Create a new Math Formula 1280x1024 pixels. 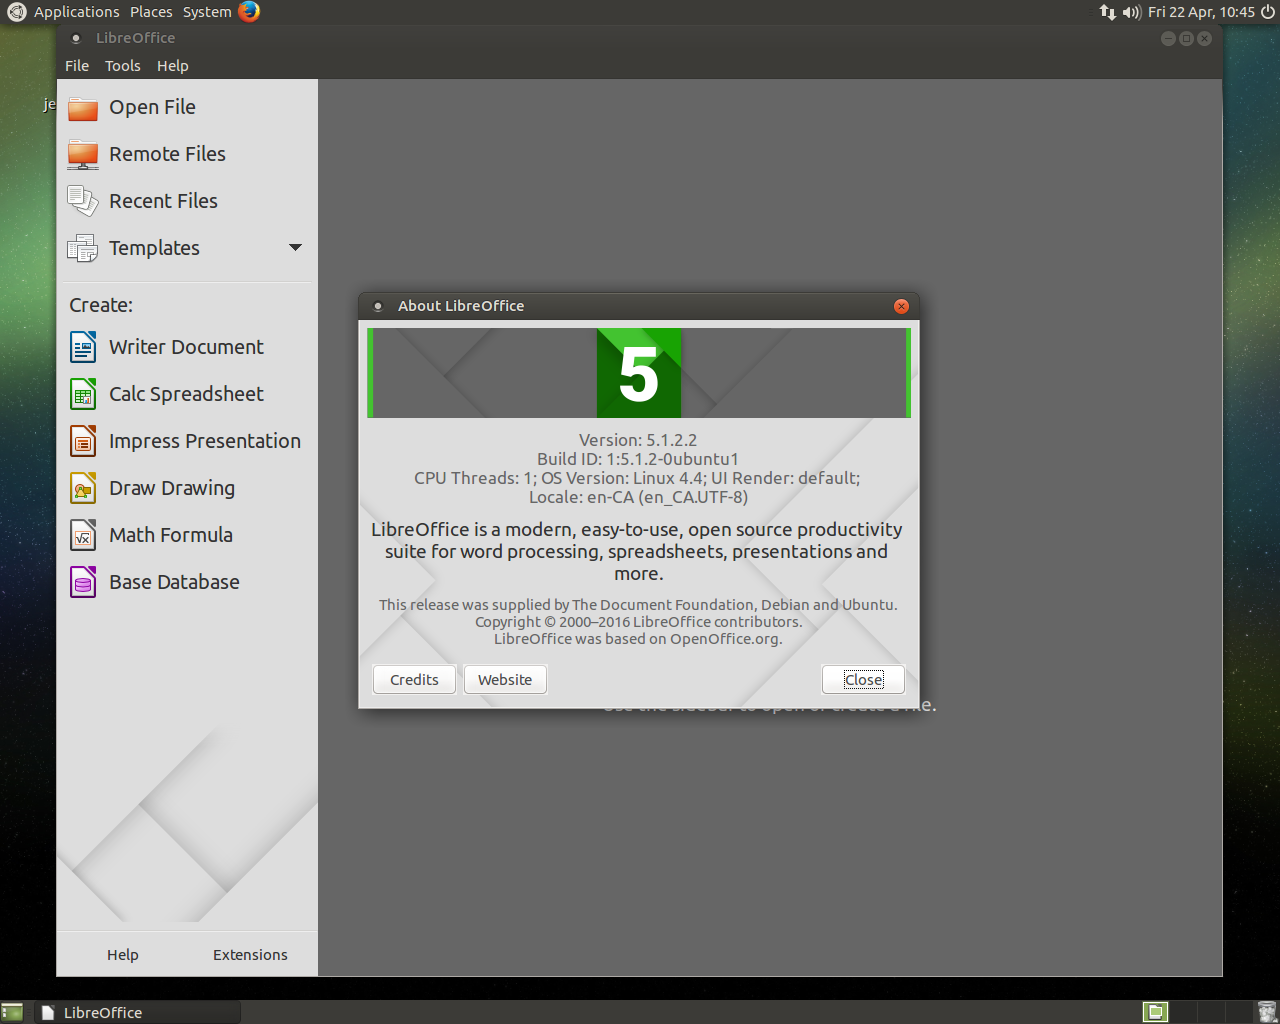tap(171, 535)
